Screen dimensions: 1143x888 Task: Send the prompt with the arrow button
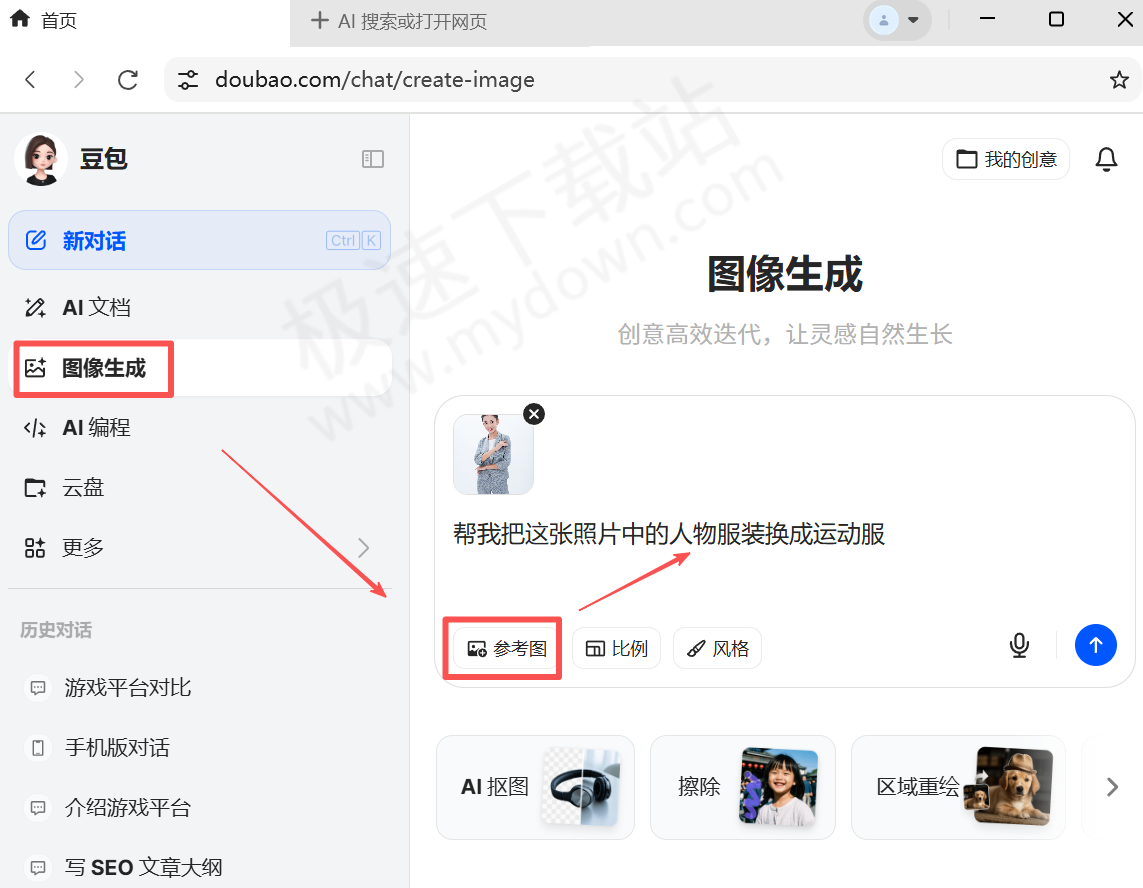pyautogui.click(x=1096, y=645)
